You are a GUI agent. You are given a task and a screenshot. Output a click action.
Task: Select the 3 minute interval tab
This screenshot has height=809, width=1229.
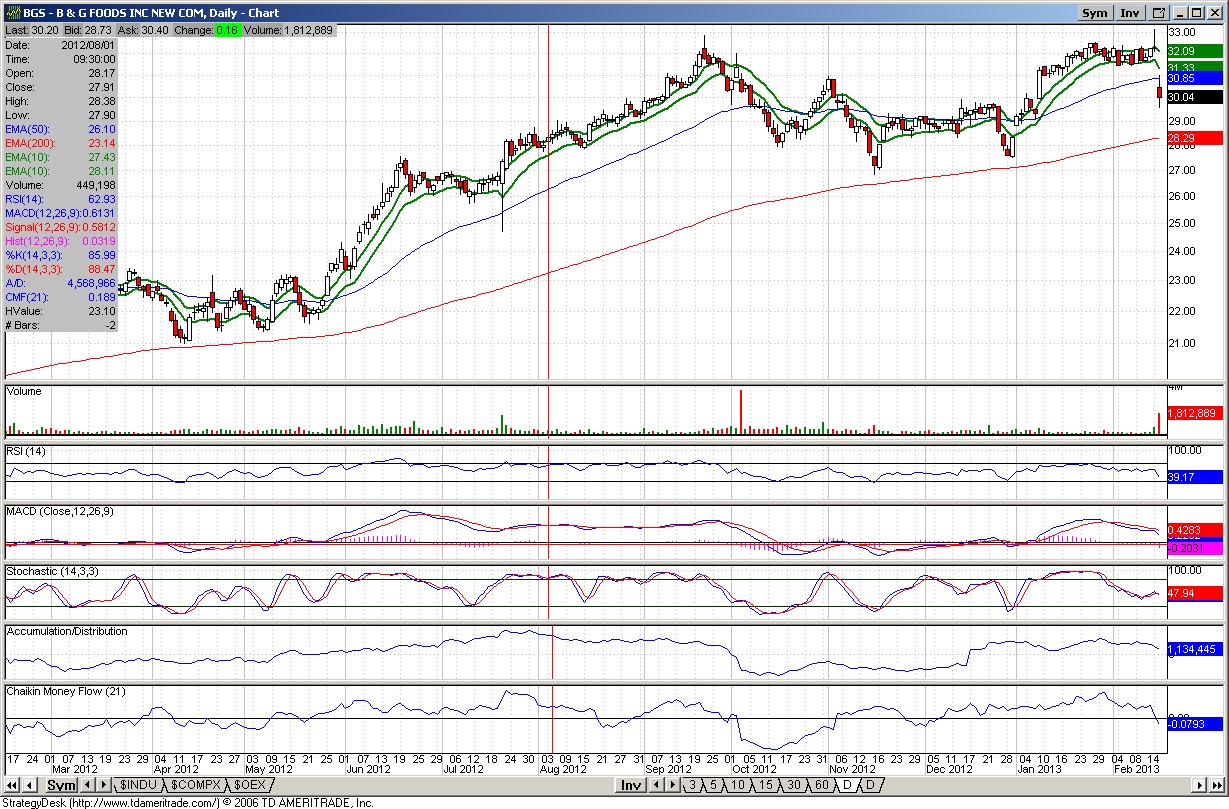pyautogui.click(x=693, y=786)
